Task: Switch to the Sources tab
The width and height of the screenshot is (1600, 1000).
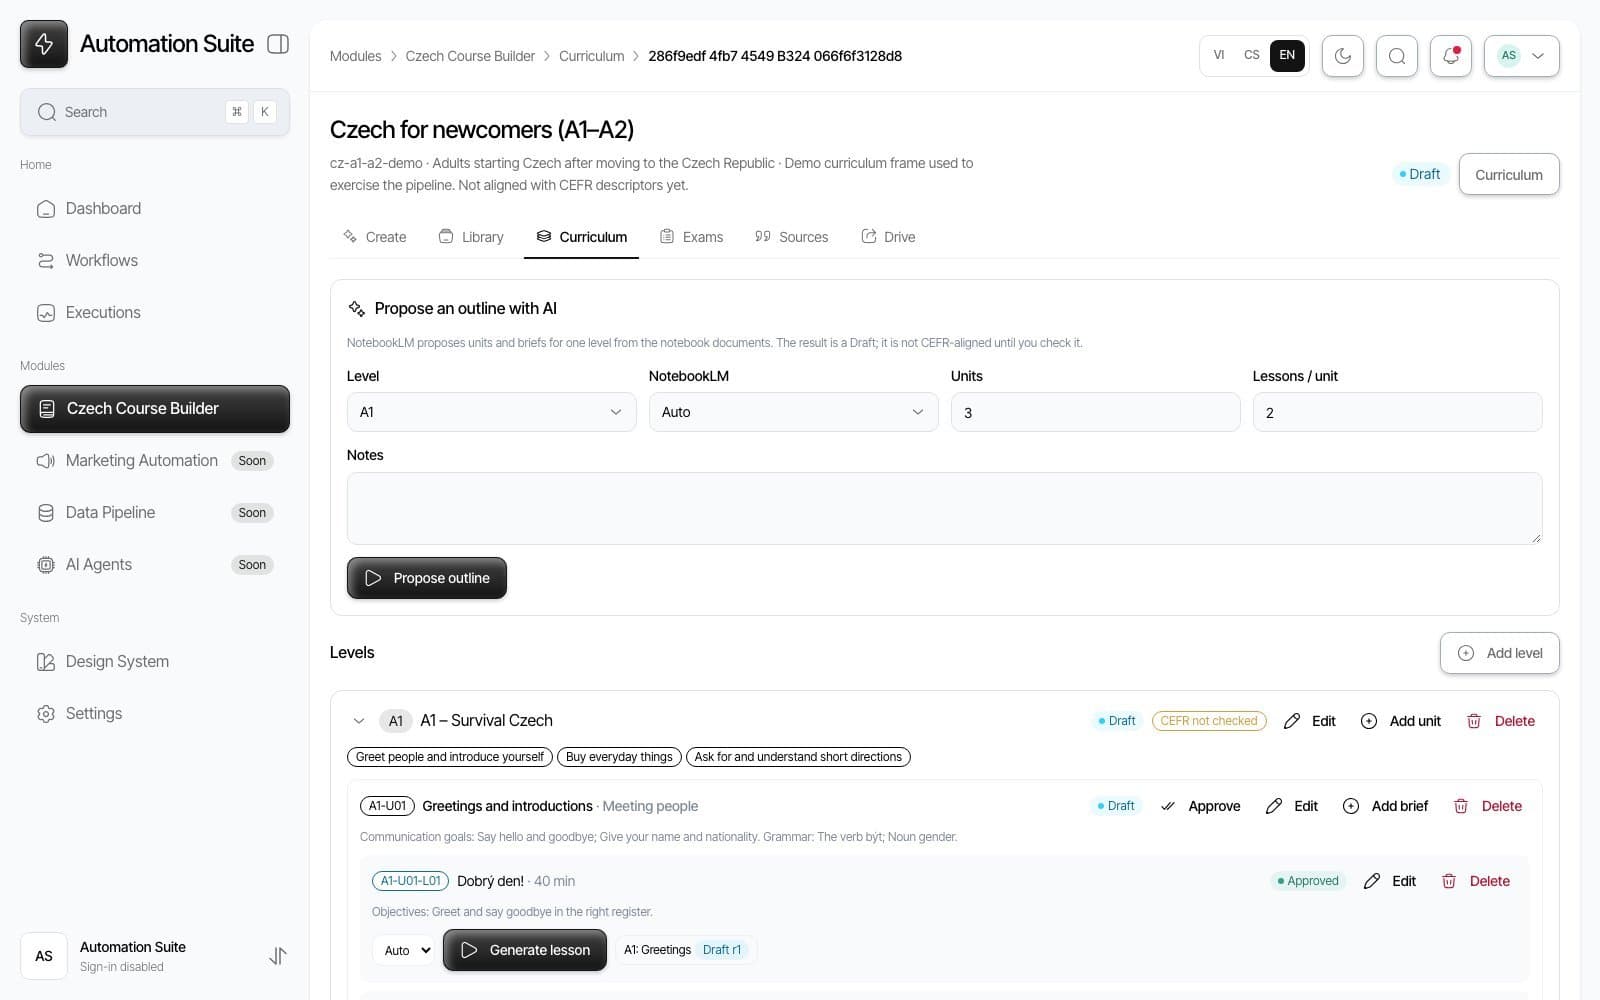Action: (x=791, y=237)
